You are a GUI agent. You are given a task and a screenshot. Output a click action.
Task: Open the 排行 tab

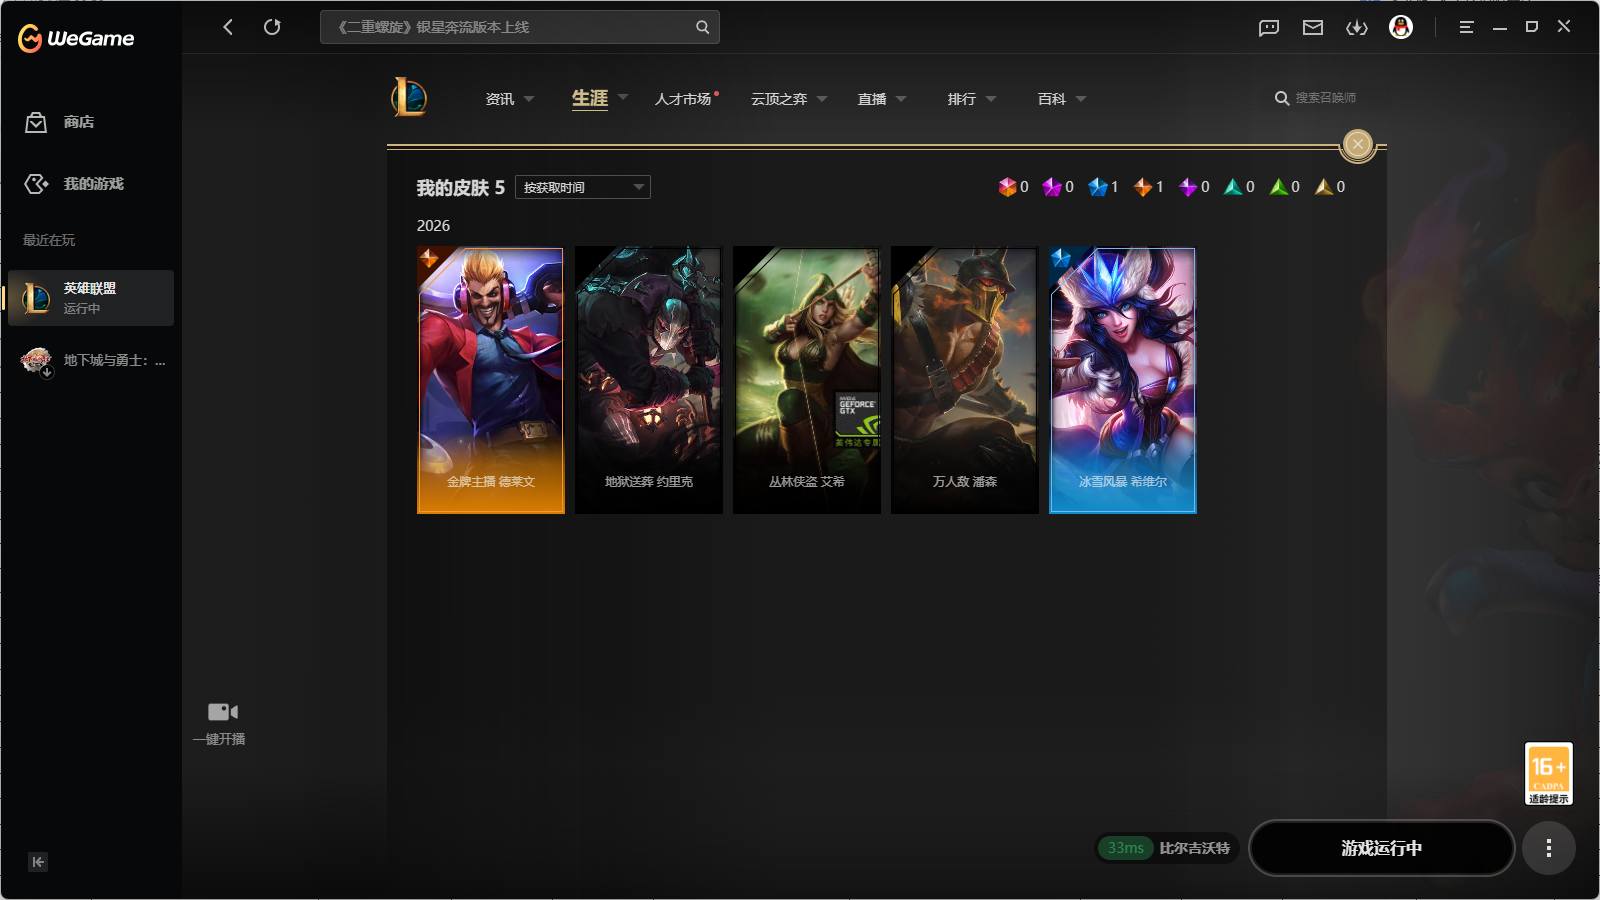[x=962, y=99]
